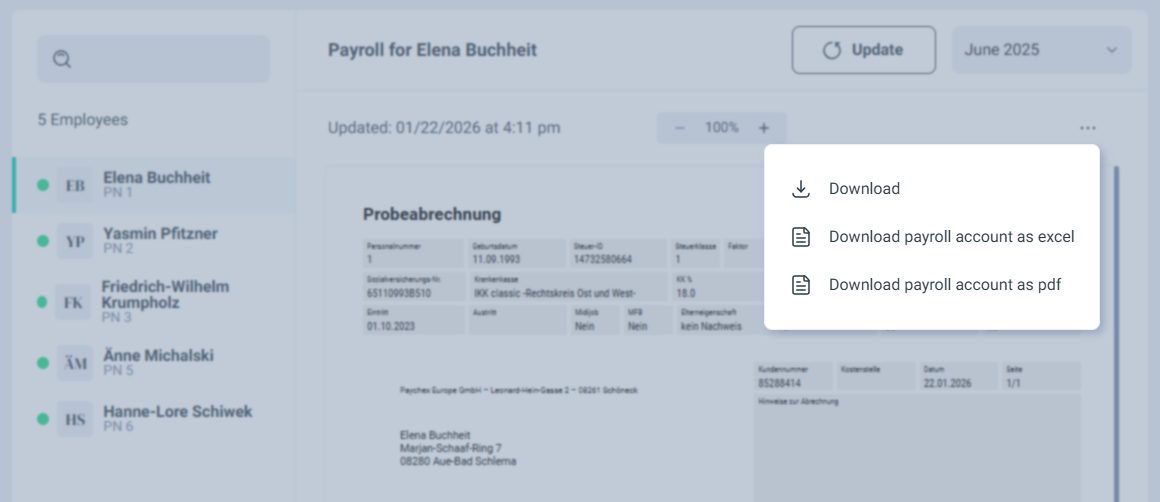Image resolution: width=1160 pixels, height=502 pixels.
Task: Select employee Yasmin Pfitzner
Action: 160,240
